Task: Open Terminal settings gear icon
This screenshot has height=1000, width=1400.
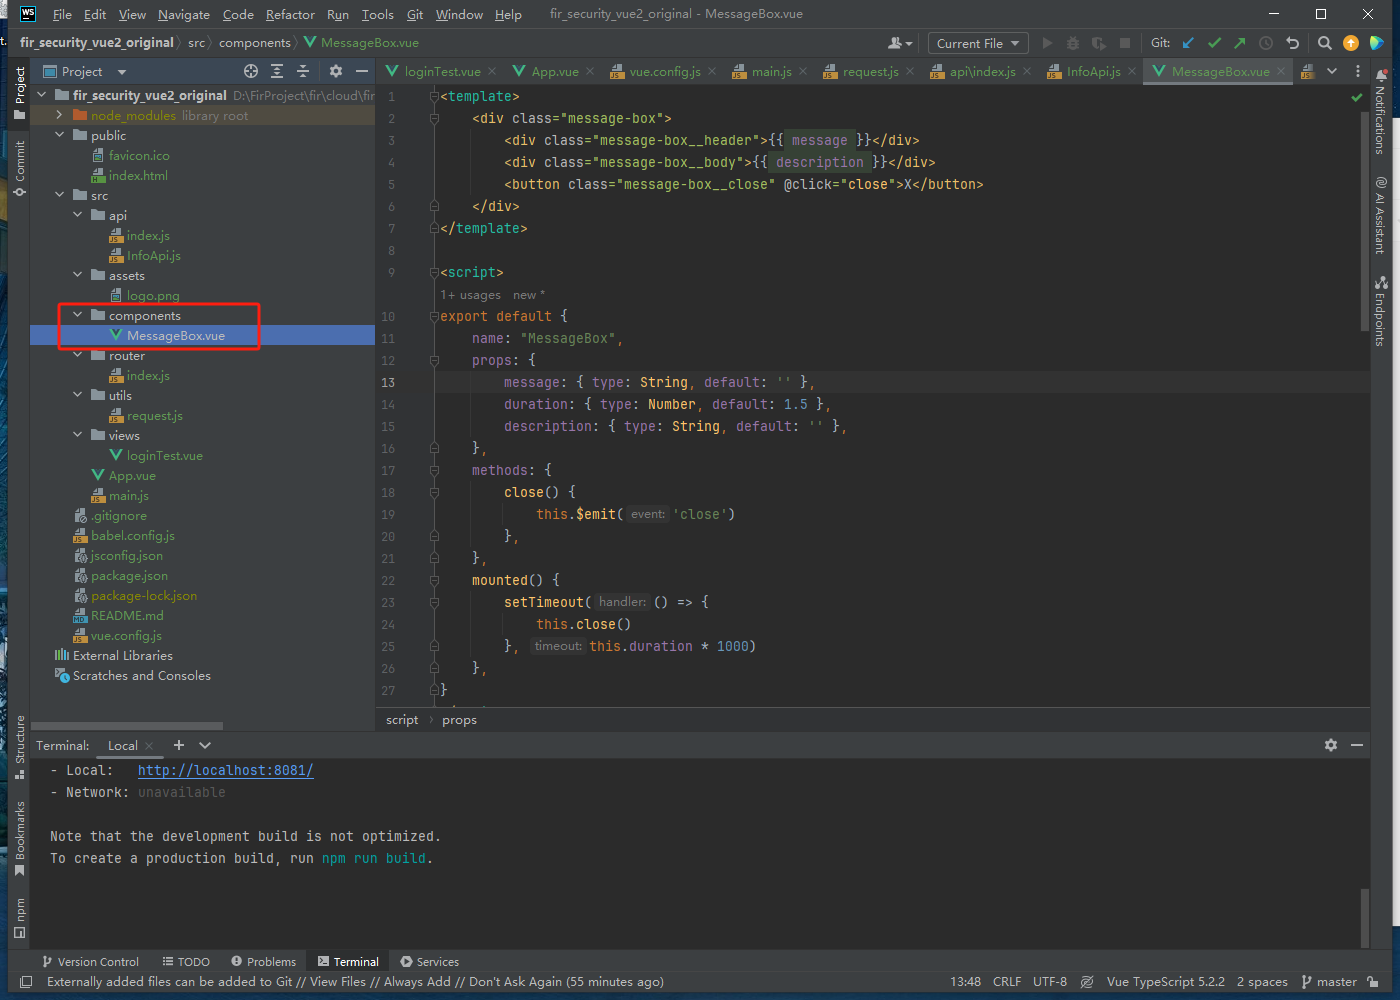Action: pyautogui.click(x=1331, y=745)
